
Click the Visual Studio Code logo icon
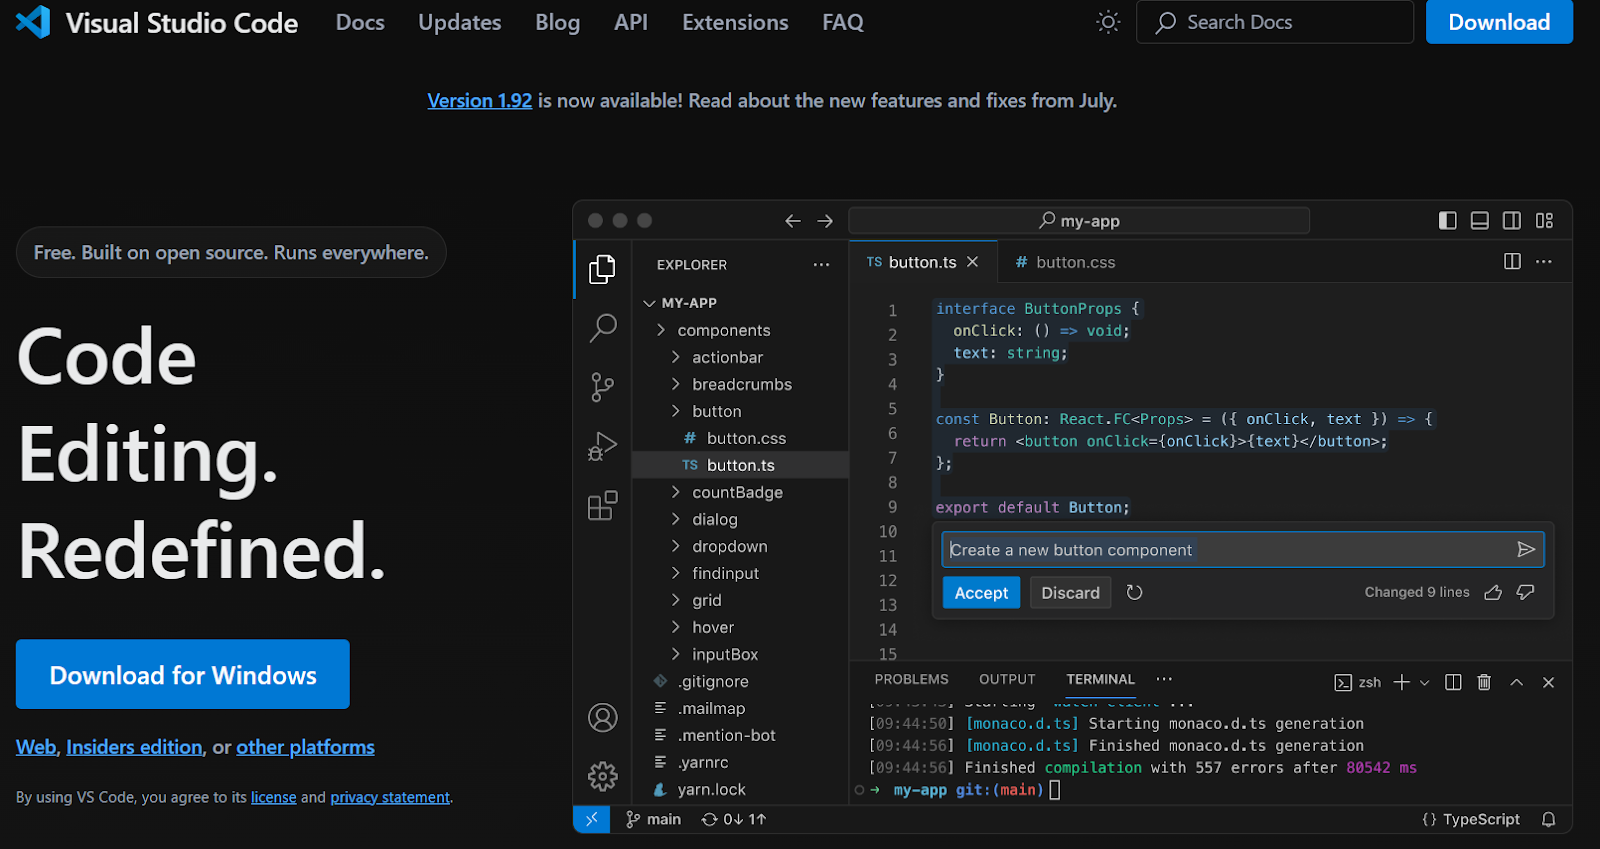point(33,22)
